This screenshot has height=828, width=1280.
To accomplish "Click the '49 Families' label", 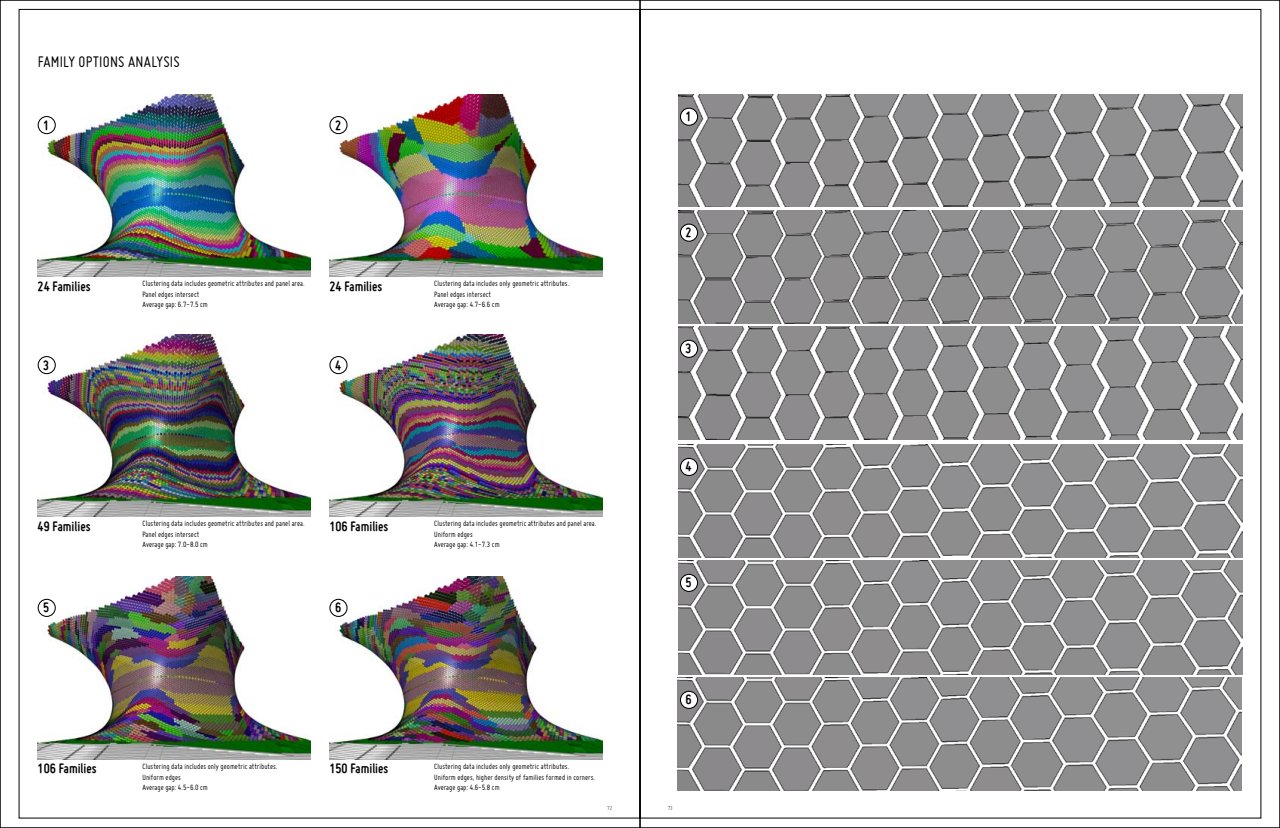I will tap(64, 527).
